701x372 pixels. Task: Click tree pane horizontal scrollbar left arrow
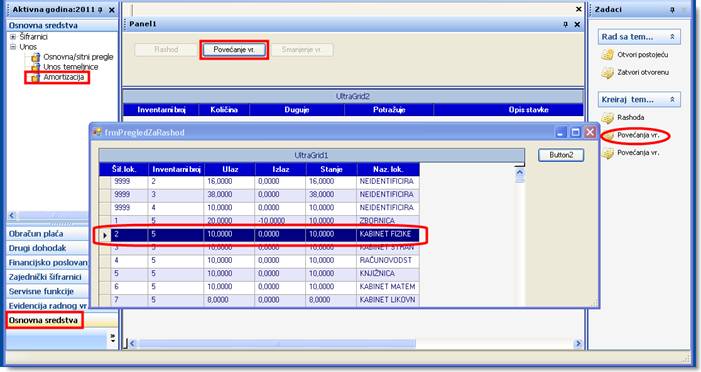(12, 216)
